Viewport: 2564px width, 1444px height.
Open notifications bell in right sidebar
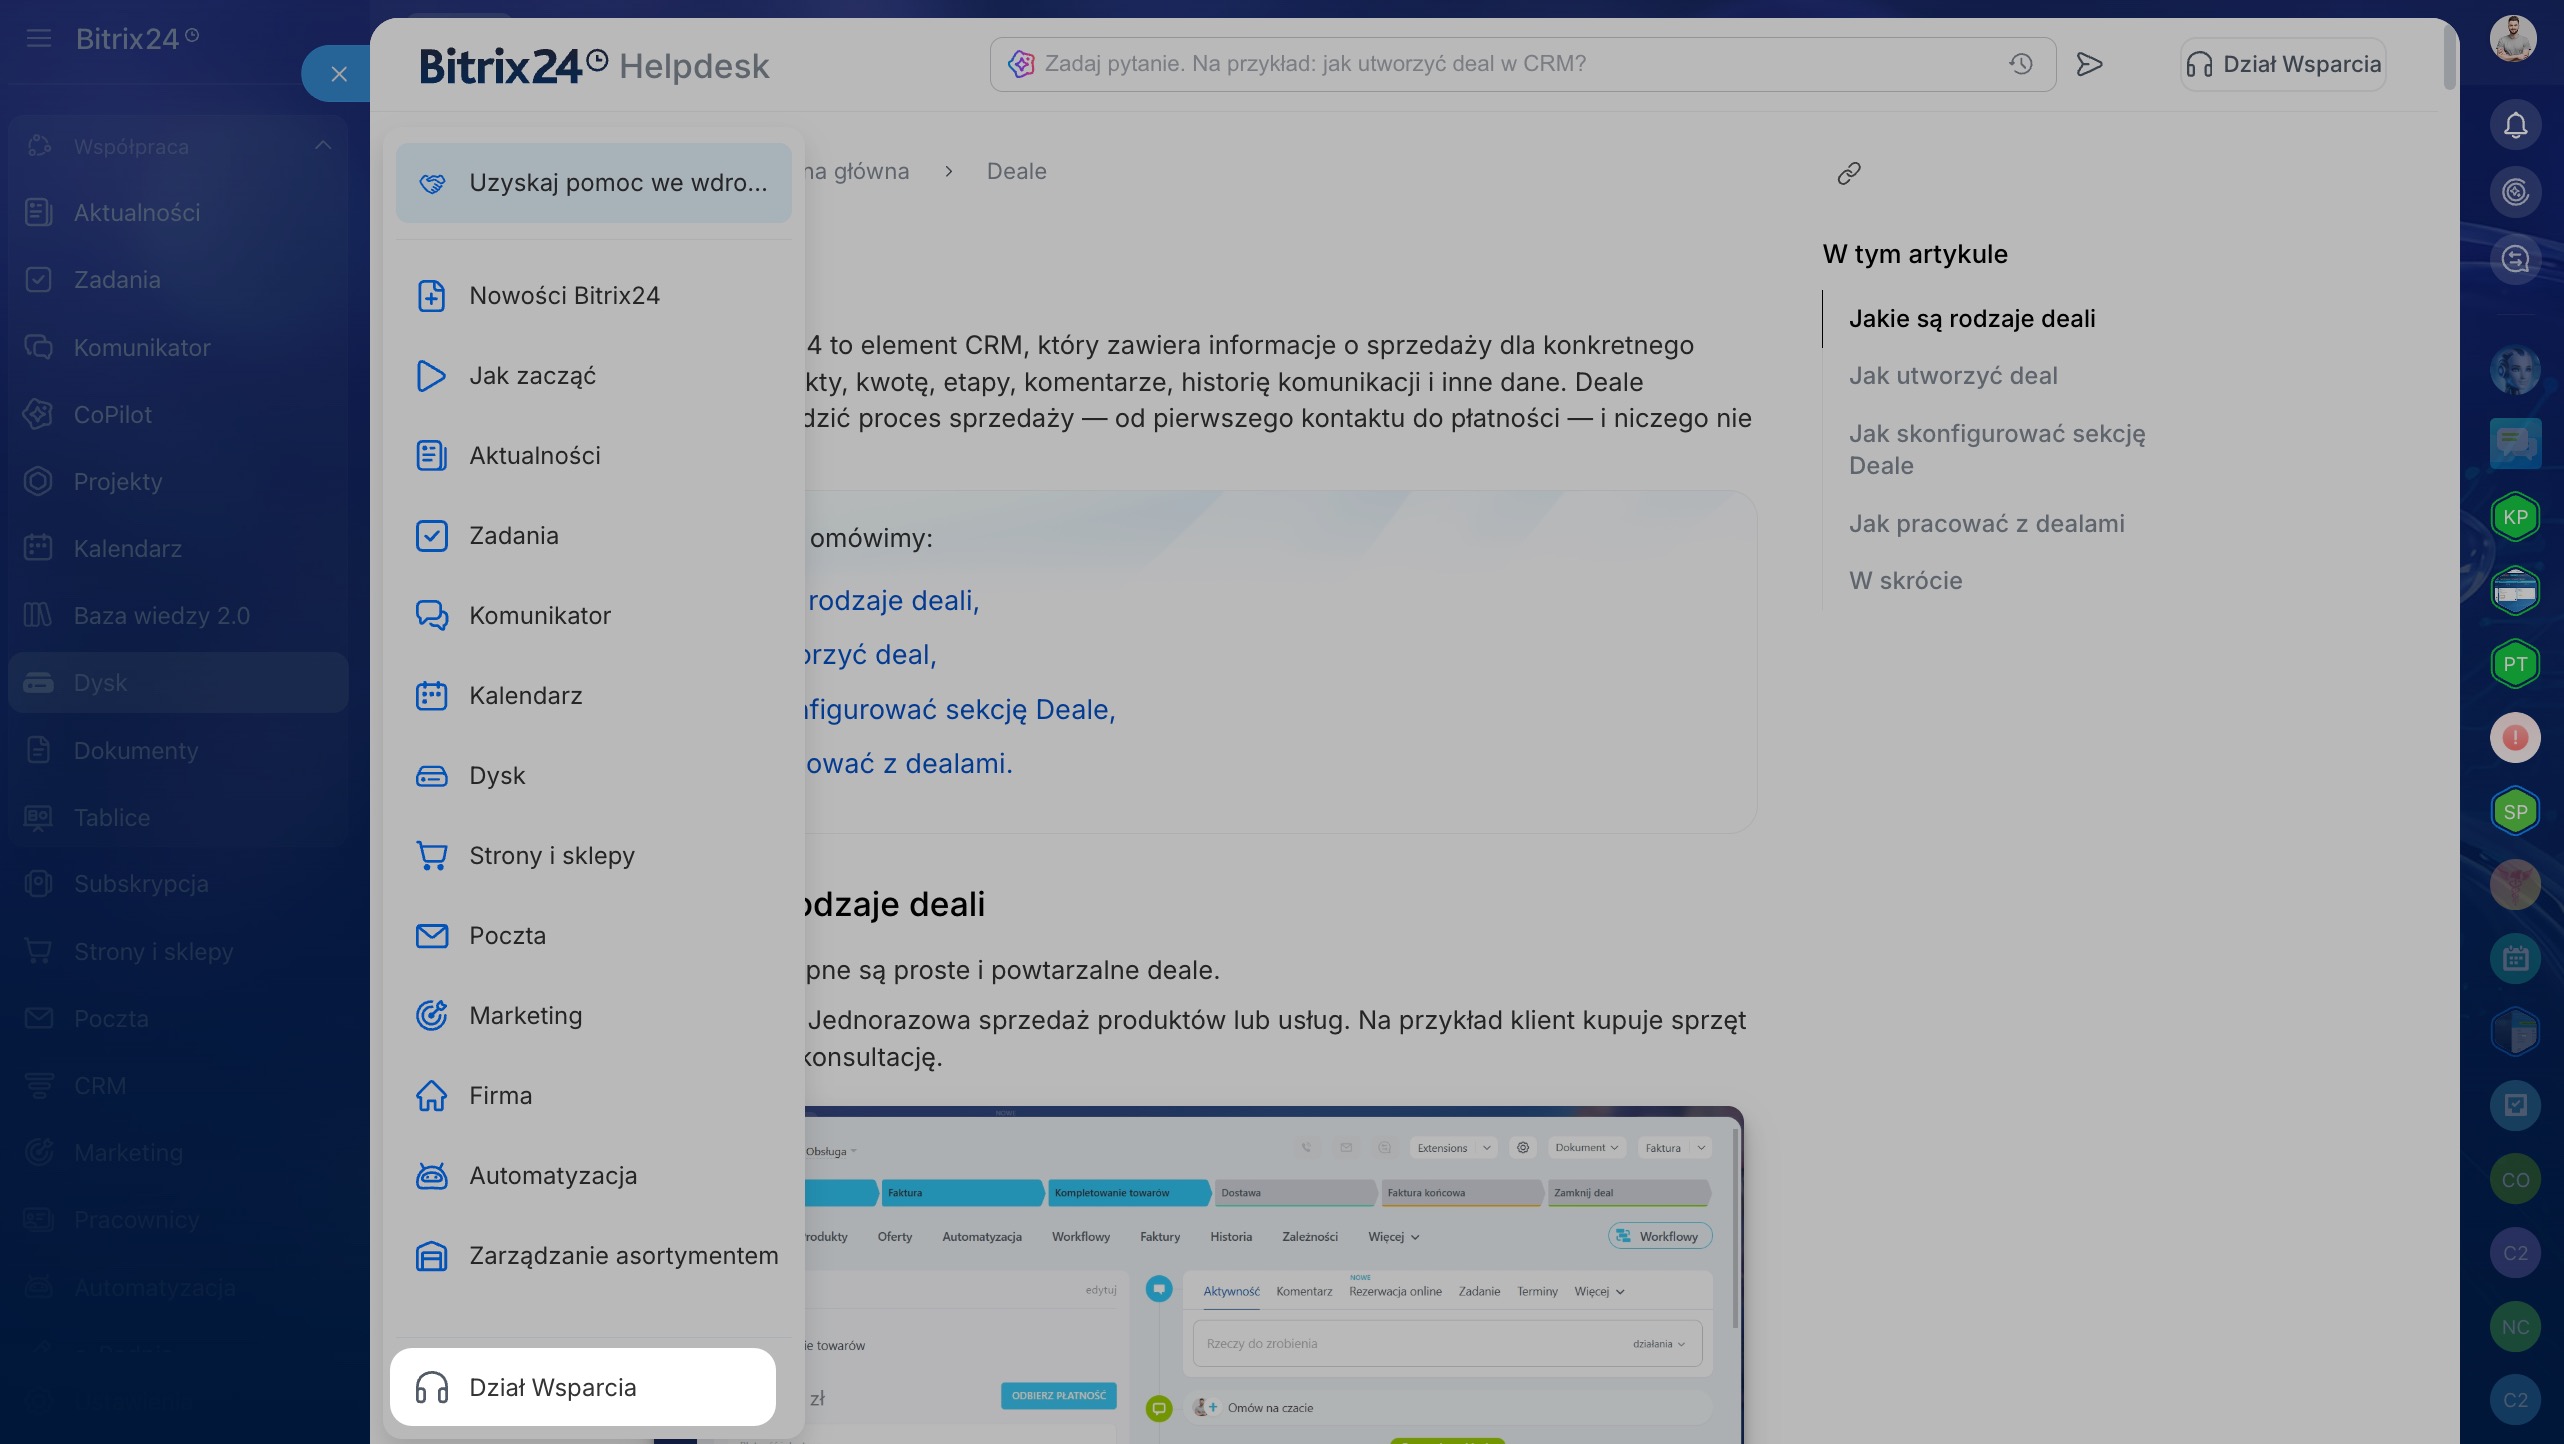coord(2515,125)
